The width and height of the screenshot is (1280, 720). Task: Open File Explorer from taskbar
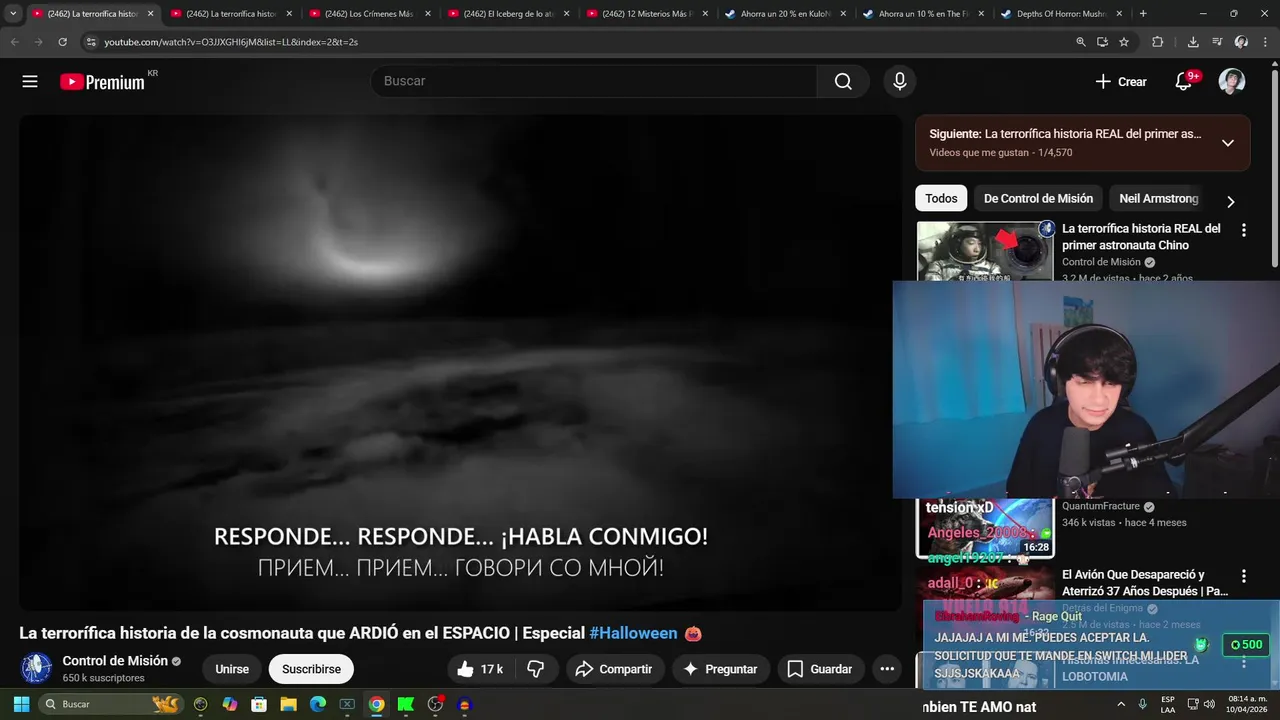pyautogui.click(x=288, y=704)
